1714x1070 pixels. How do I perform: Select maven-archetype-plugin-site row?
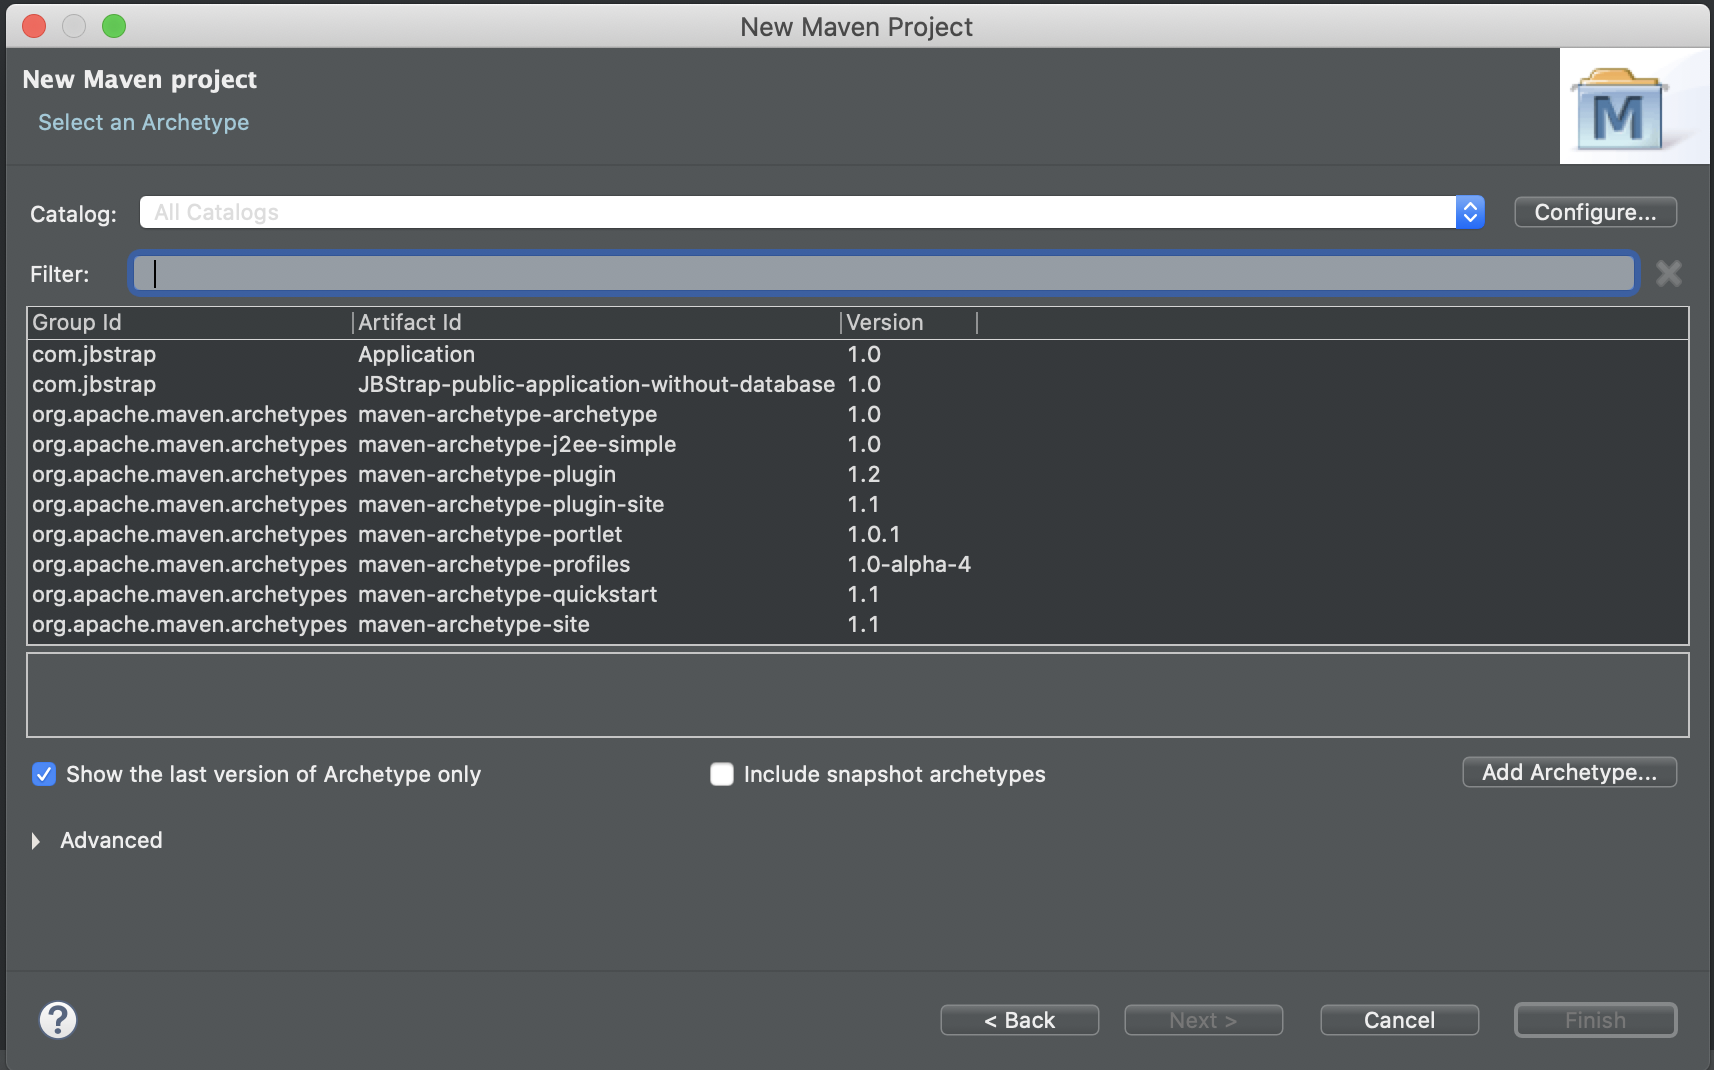857,504
